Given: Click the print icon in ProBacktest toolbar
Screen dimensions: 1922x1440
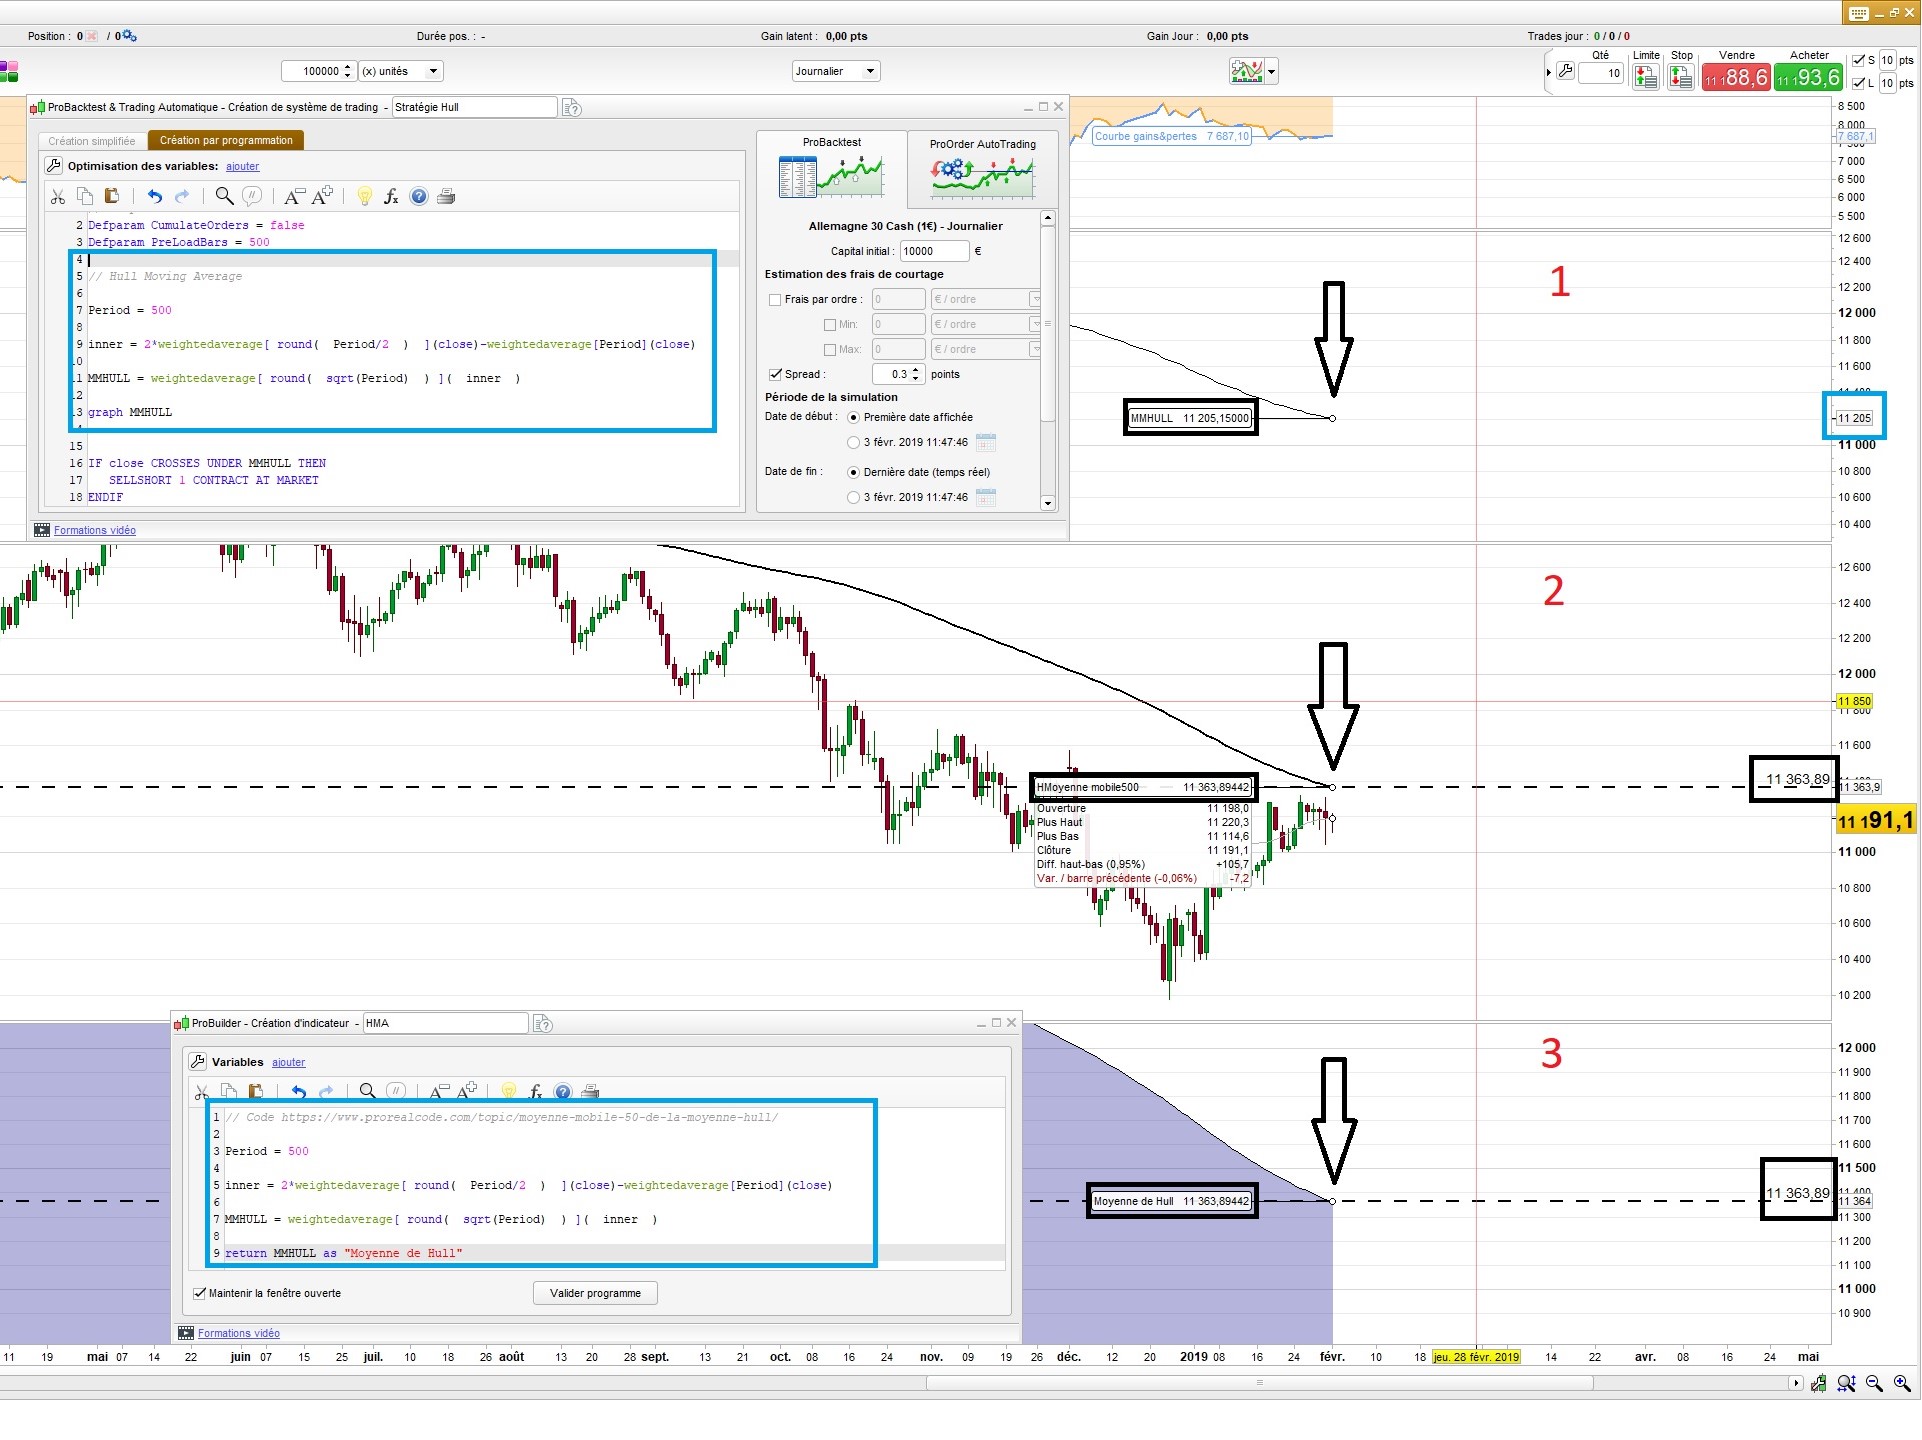Looking at the screenshot, I should point(446,197).
